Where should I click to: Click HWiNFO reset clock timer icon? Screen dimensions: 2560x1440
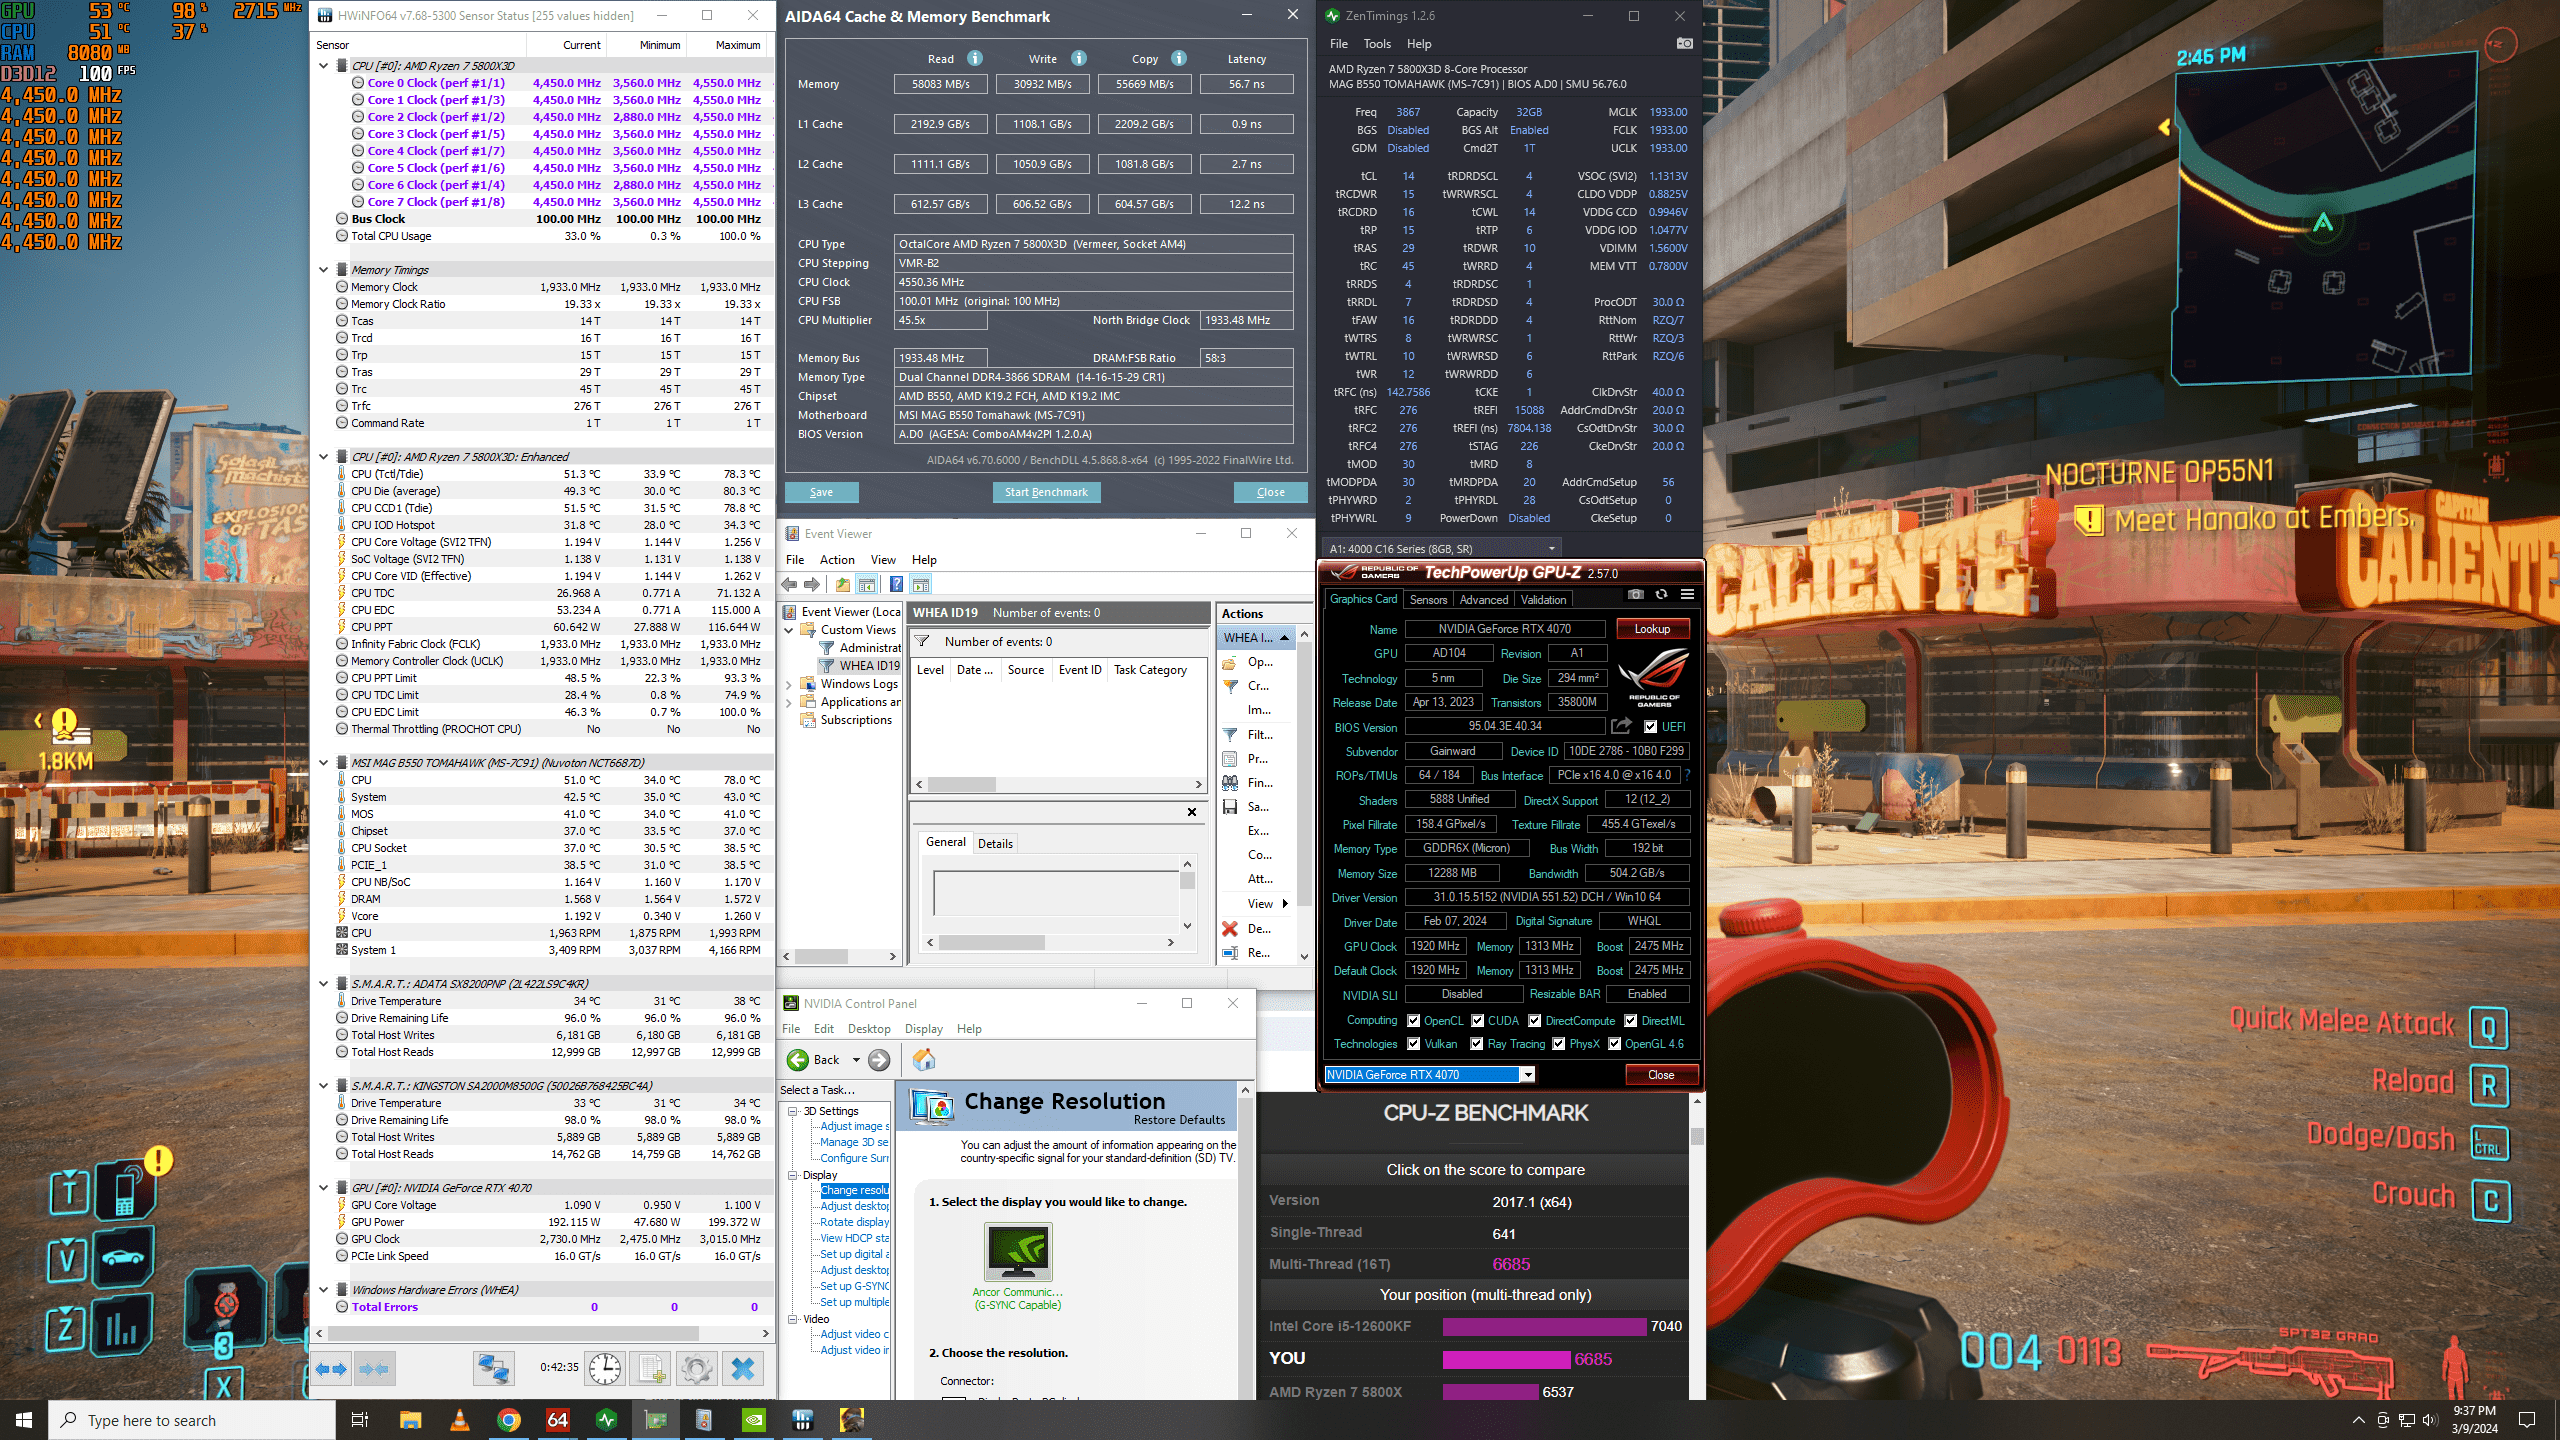(x=605, y=1368)
